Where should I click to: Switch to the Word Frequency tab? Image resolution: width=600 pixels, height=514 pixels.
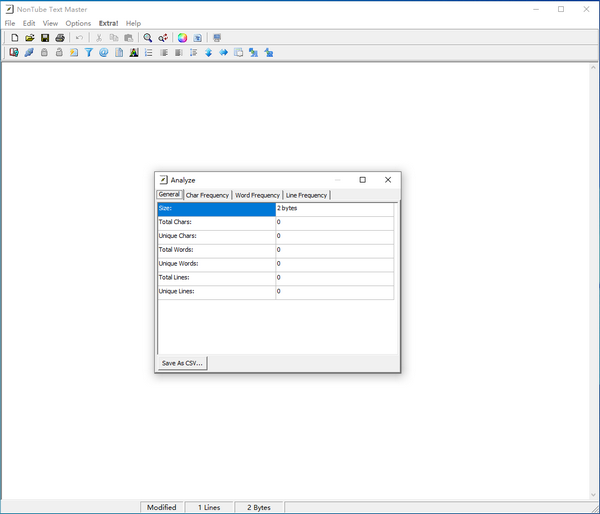257,195
